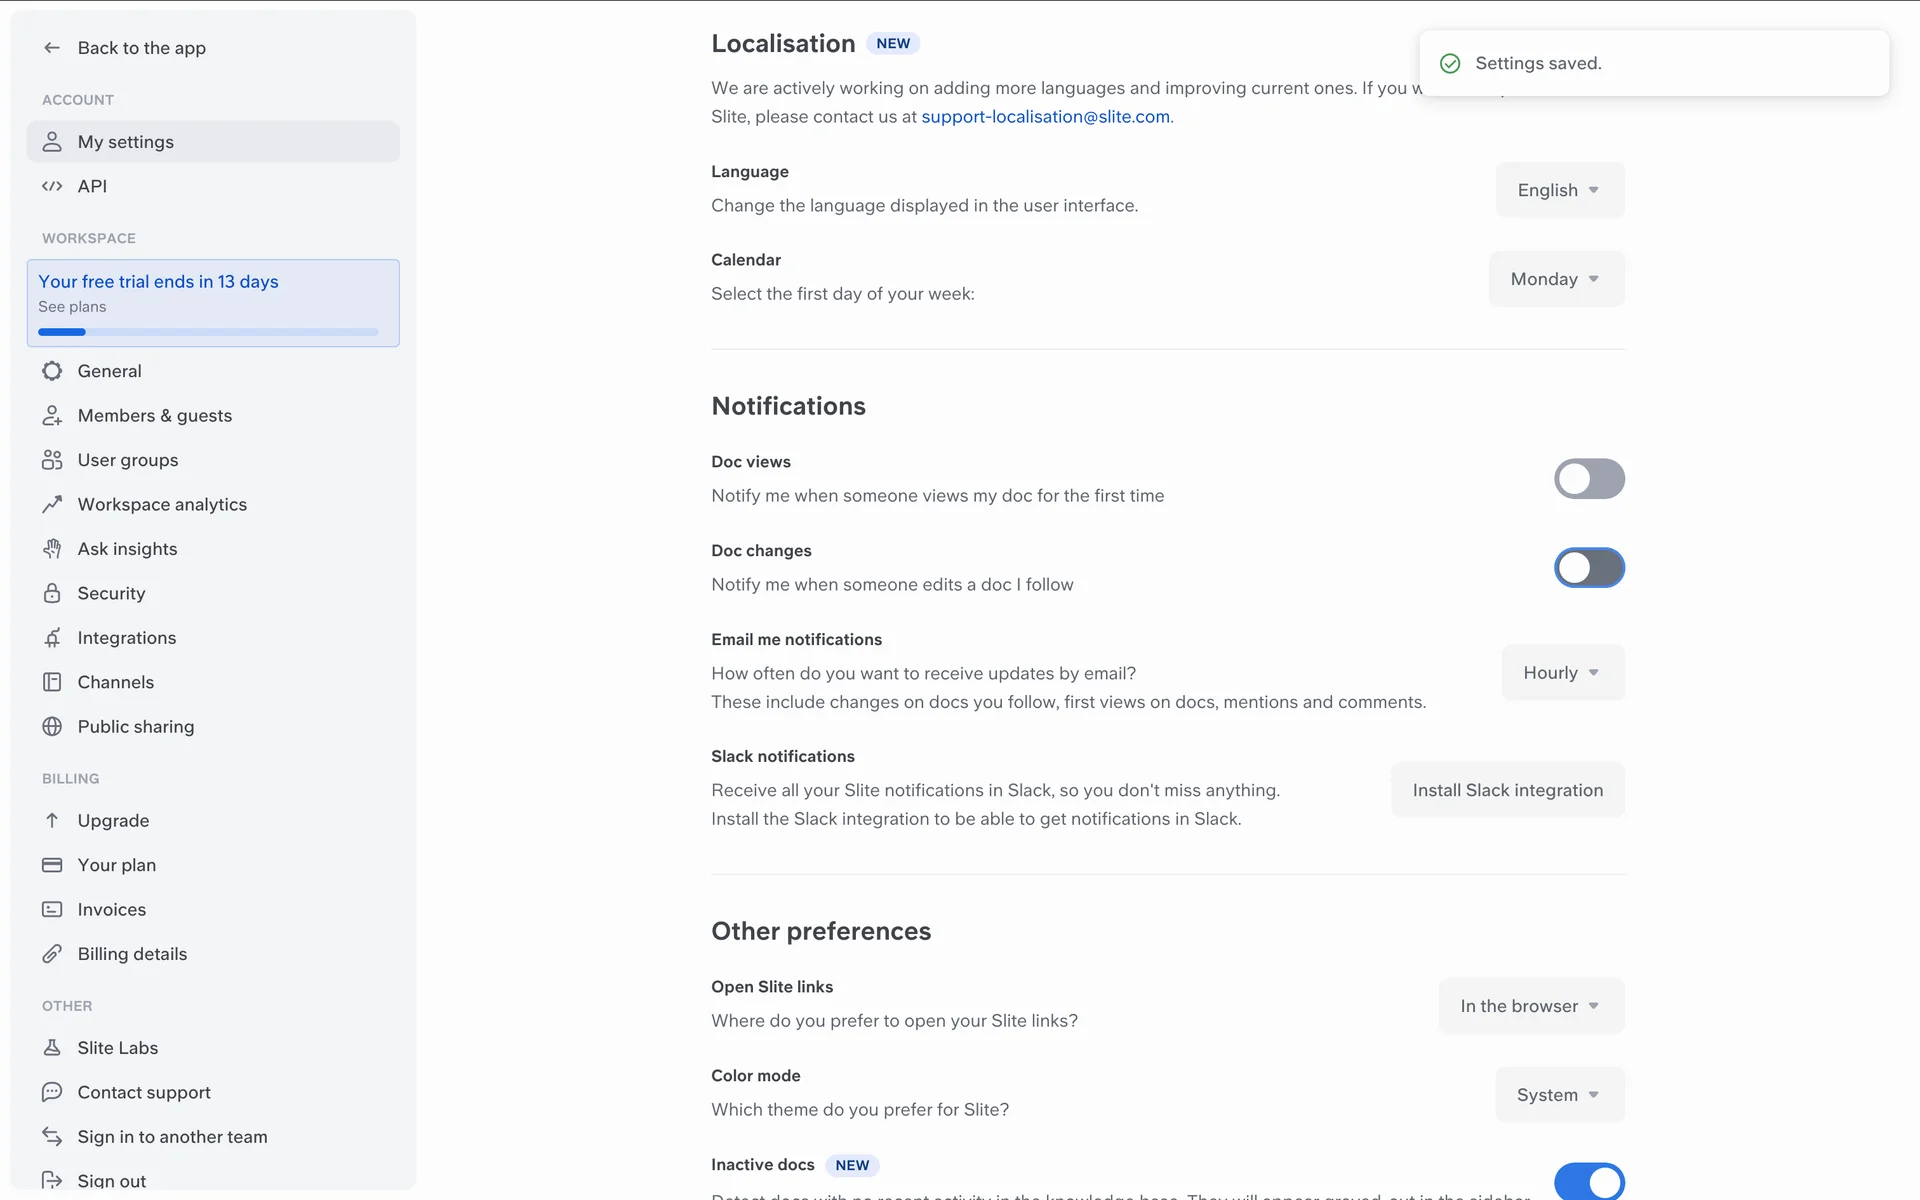1920x1200 pixels.
Task: Click Install Slack integration button
Action: (x=1507, y=790)
